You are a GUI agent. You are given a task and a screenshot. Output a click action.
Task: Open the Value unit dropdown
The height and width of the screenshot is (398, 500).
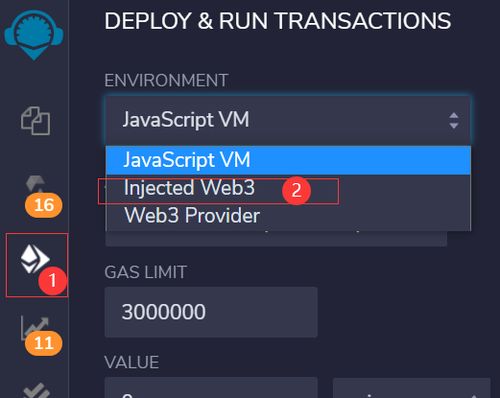[x=412, y=388]
